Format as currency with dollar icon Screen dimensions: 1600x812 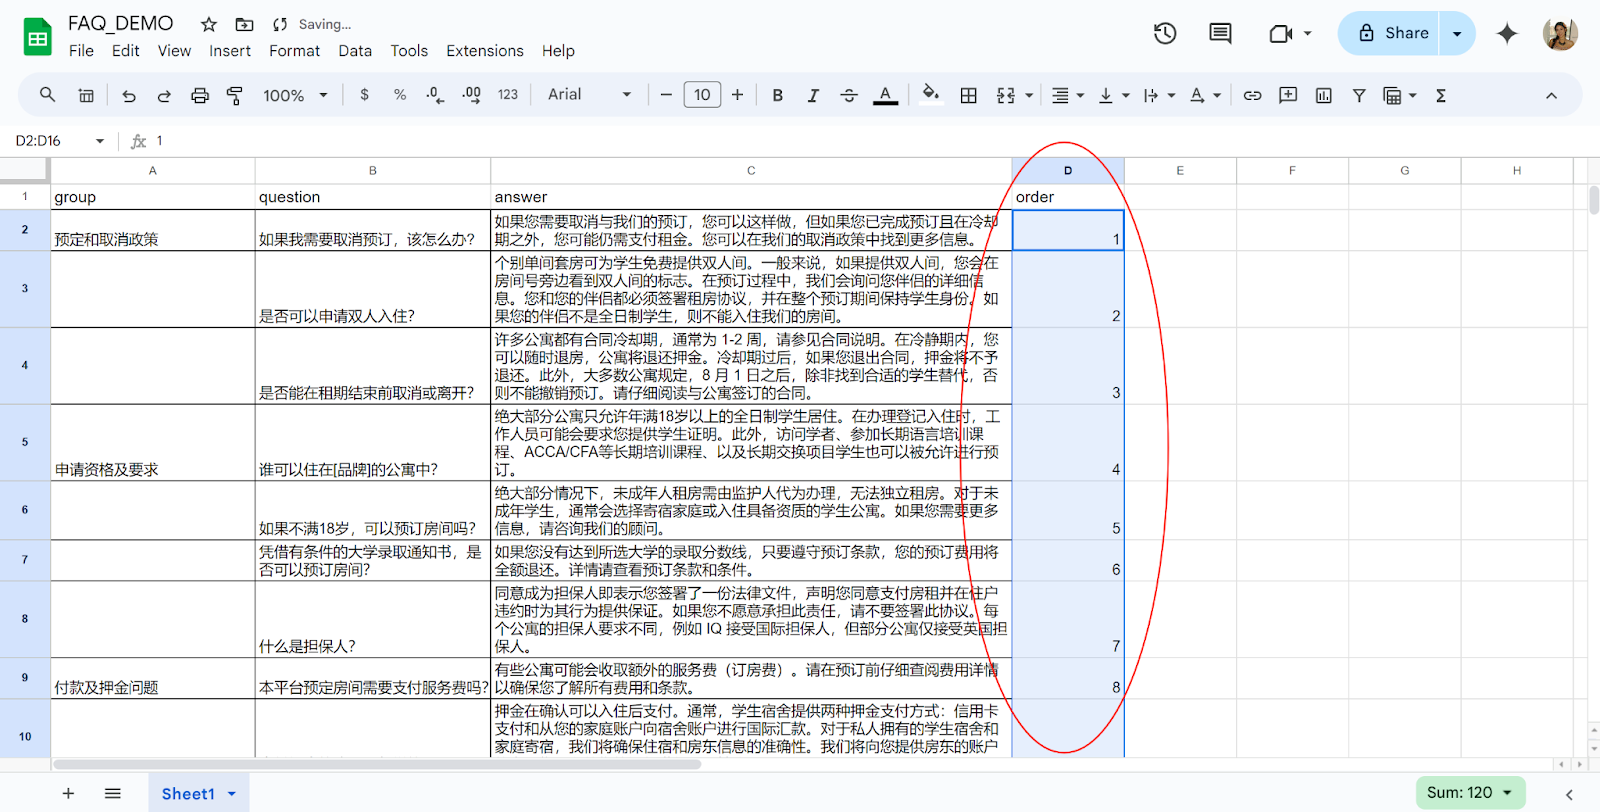(x=364, y=95)
